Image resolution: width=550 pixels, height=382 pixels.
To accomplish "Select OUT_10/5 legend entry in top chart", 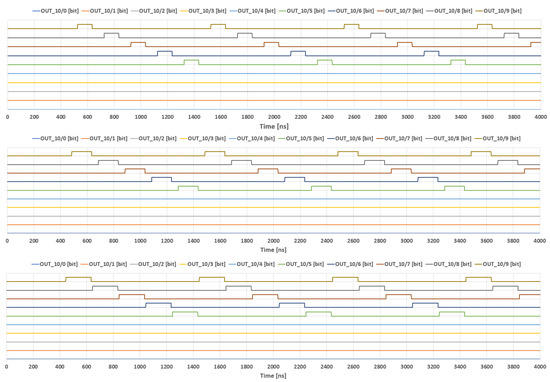I will (301, 11).
